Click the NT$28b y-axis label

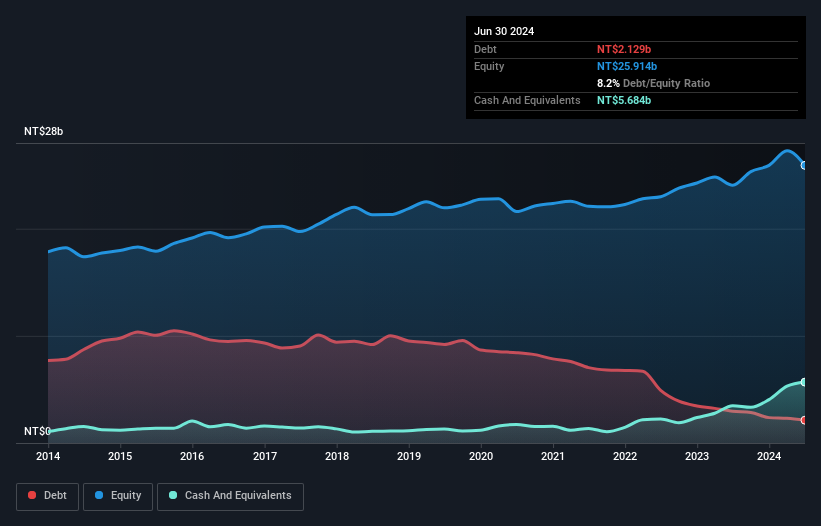click(43, 131)
